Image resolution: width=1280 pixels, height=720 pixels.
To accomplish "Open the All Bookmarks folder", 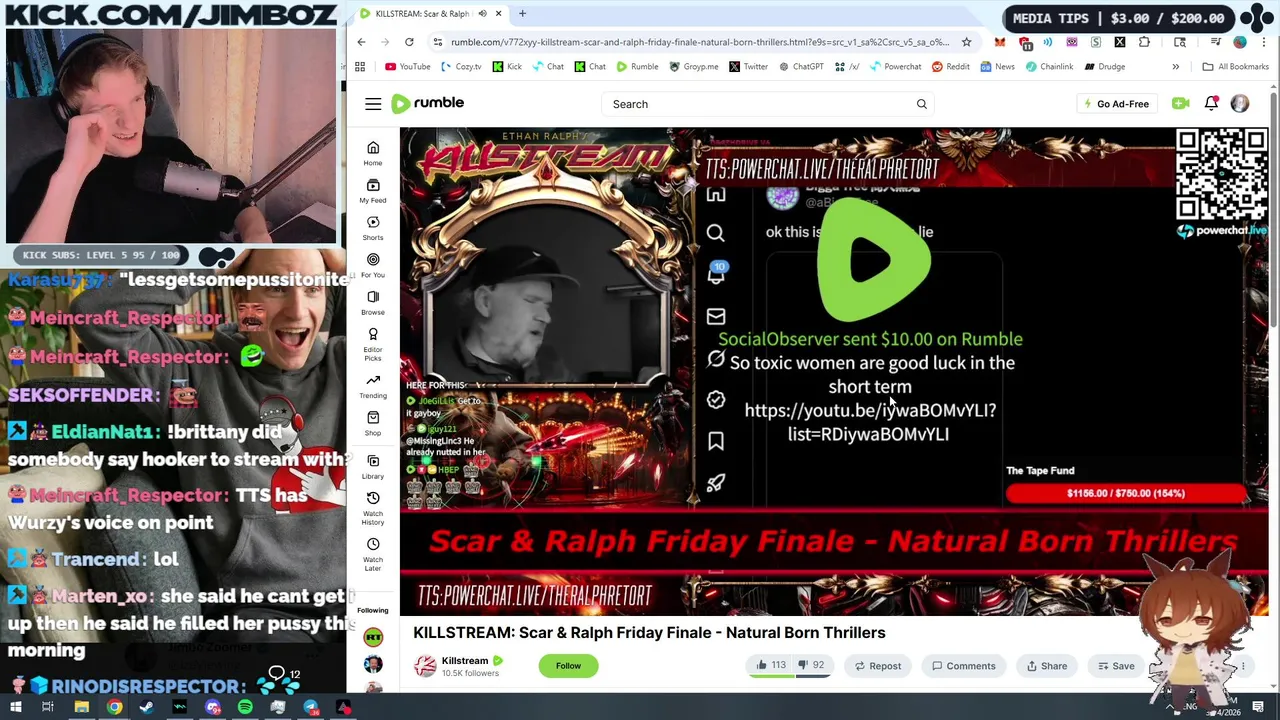I will click(1236, 67).
